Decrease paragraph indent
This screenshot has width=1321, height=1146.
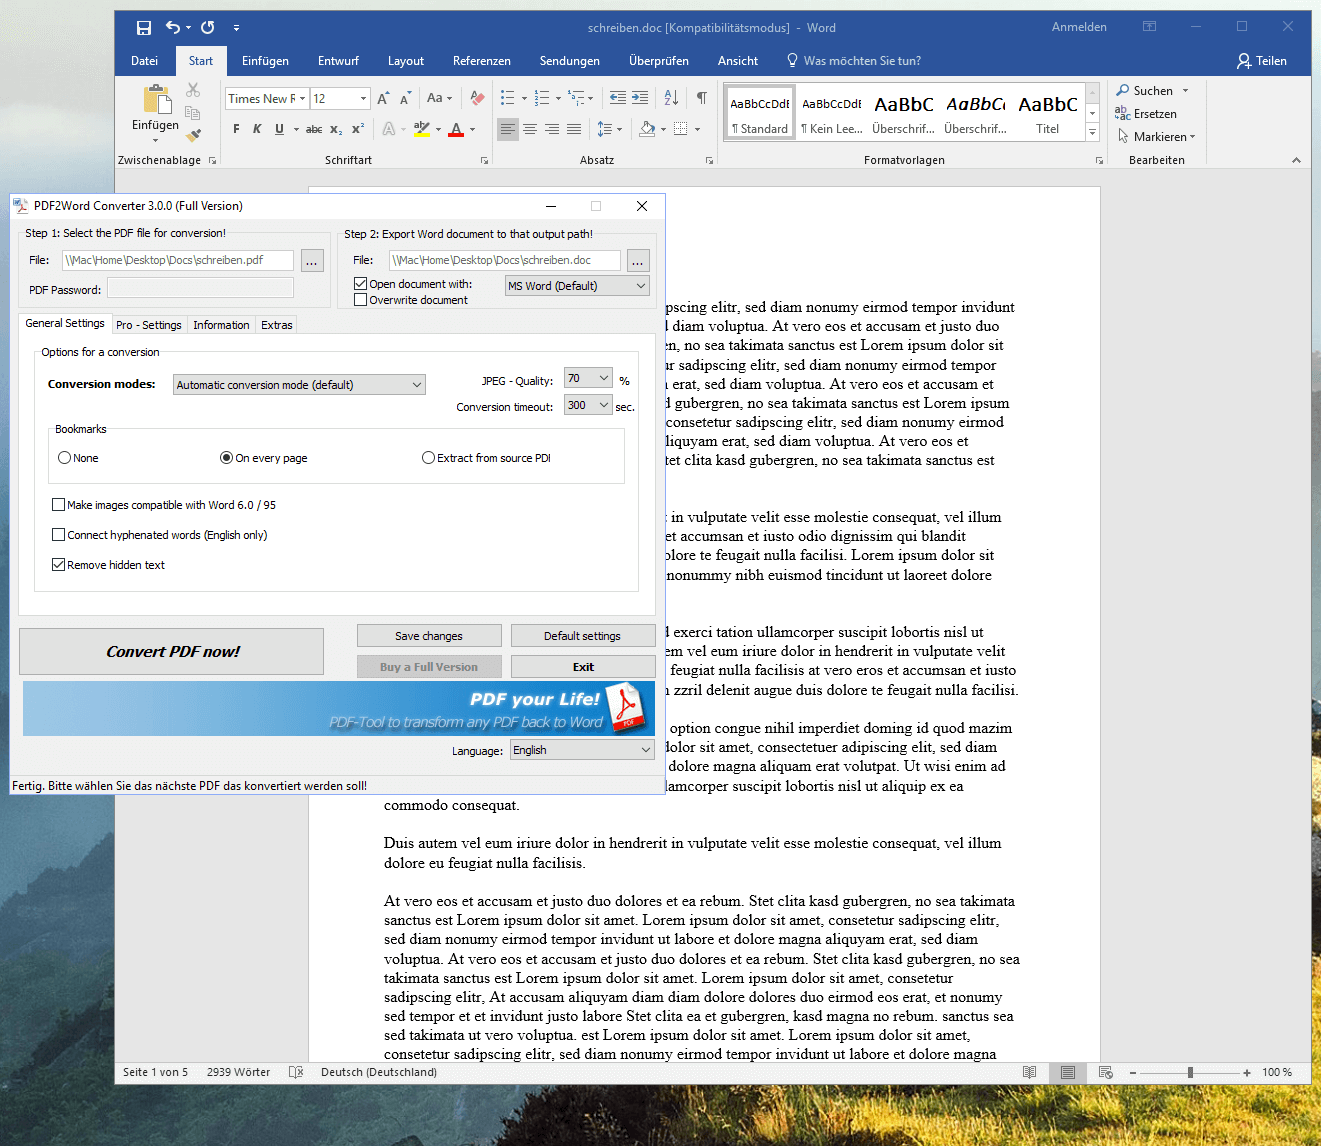(x=618, y=98)
